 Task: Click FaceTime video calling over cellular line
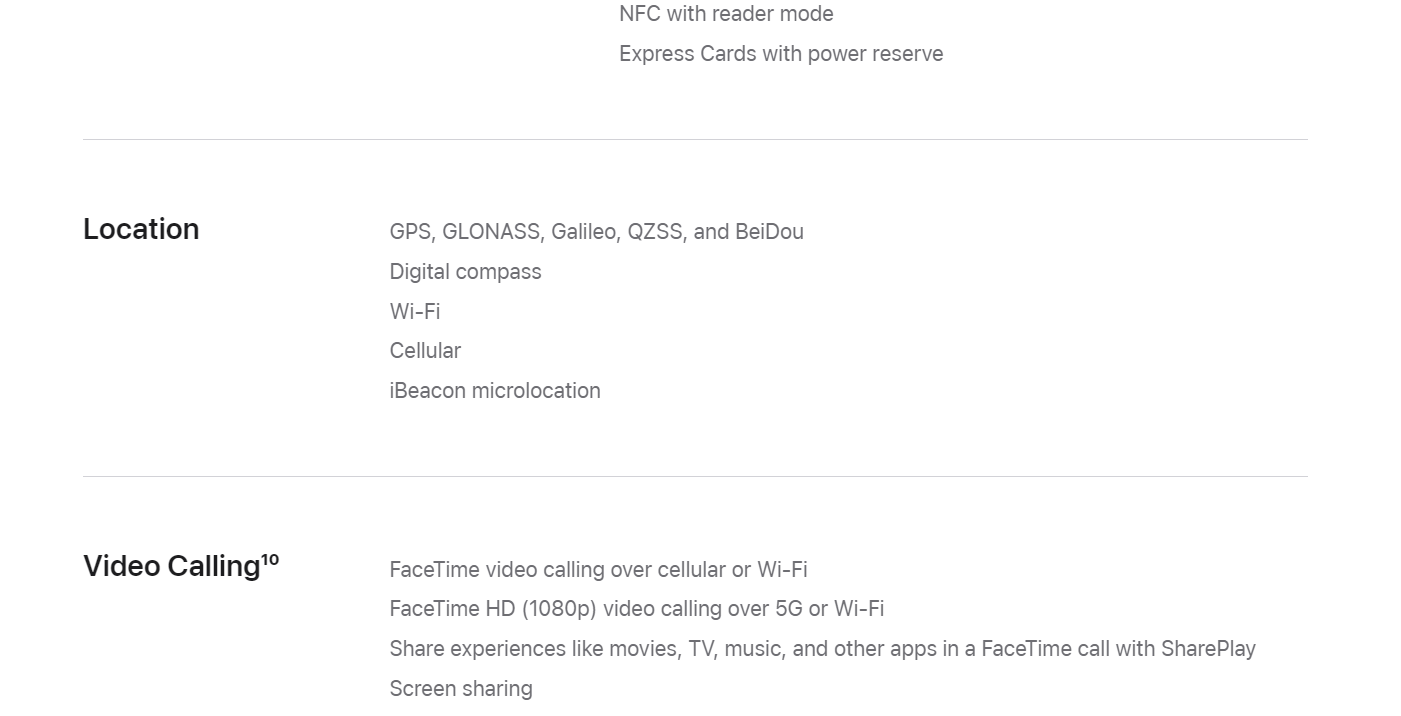(598, 570)
